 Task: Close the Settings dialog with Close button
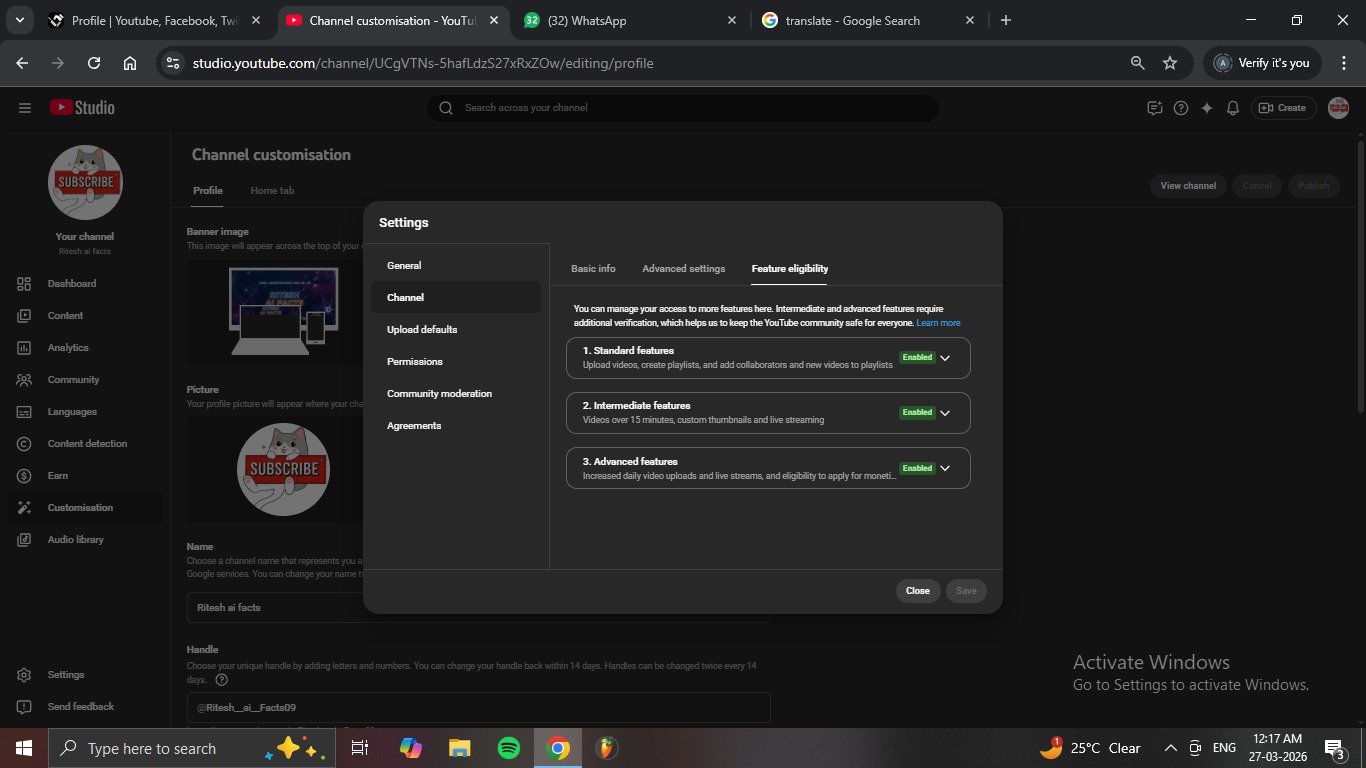[917, 591]
